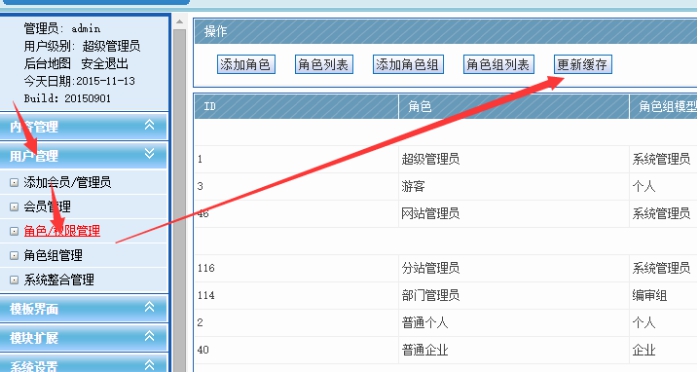Click the square icon beside 会员管理

pyautogui.click(x=14, y=207)
